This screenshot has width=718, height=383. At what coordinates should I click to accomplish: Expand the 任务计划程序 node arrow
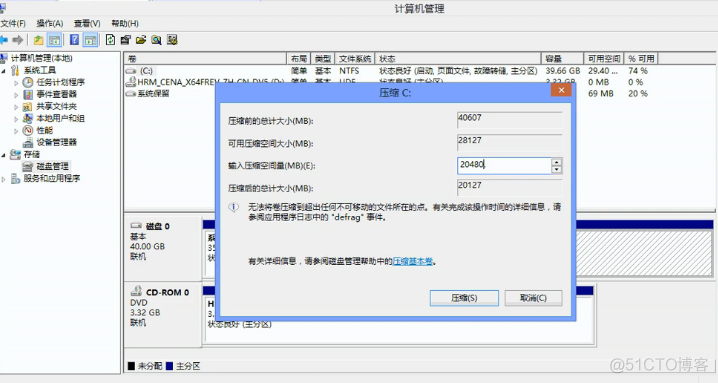click(16, 83)
